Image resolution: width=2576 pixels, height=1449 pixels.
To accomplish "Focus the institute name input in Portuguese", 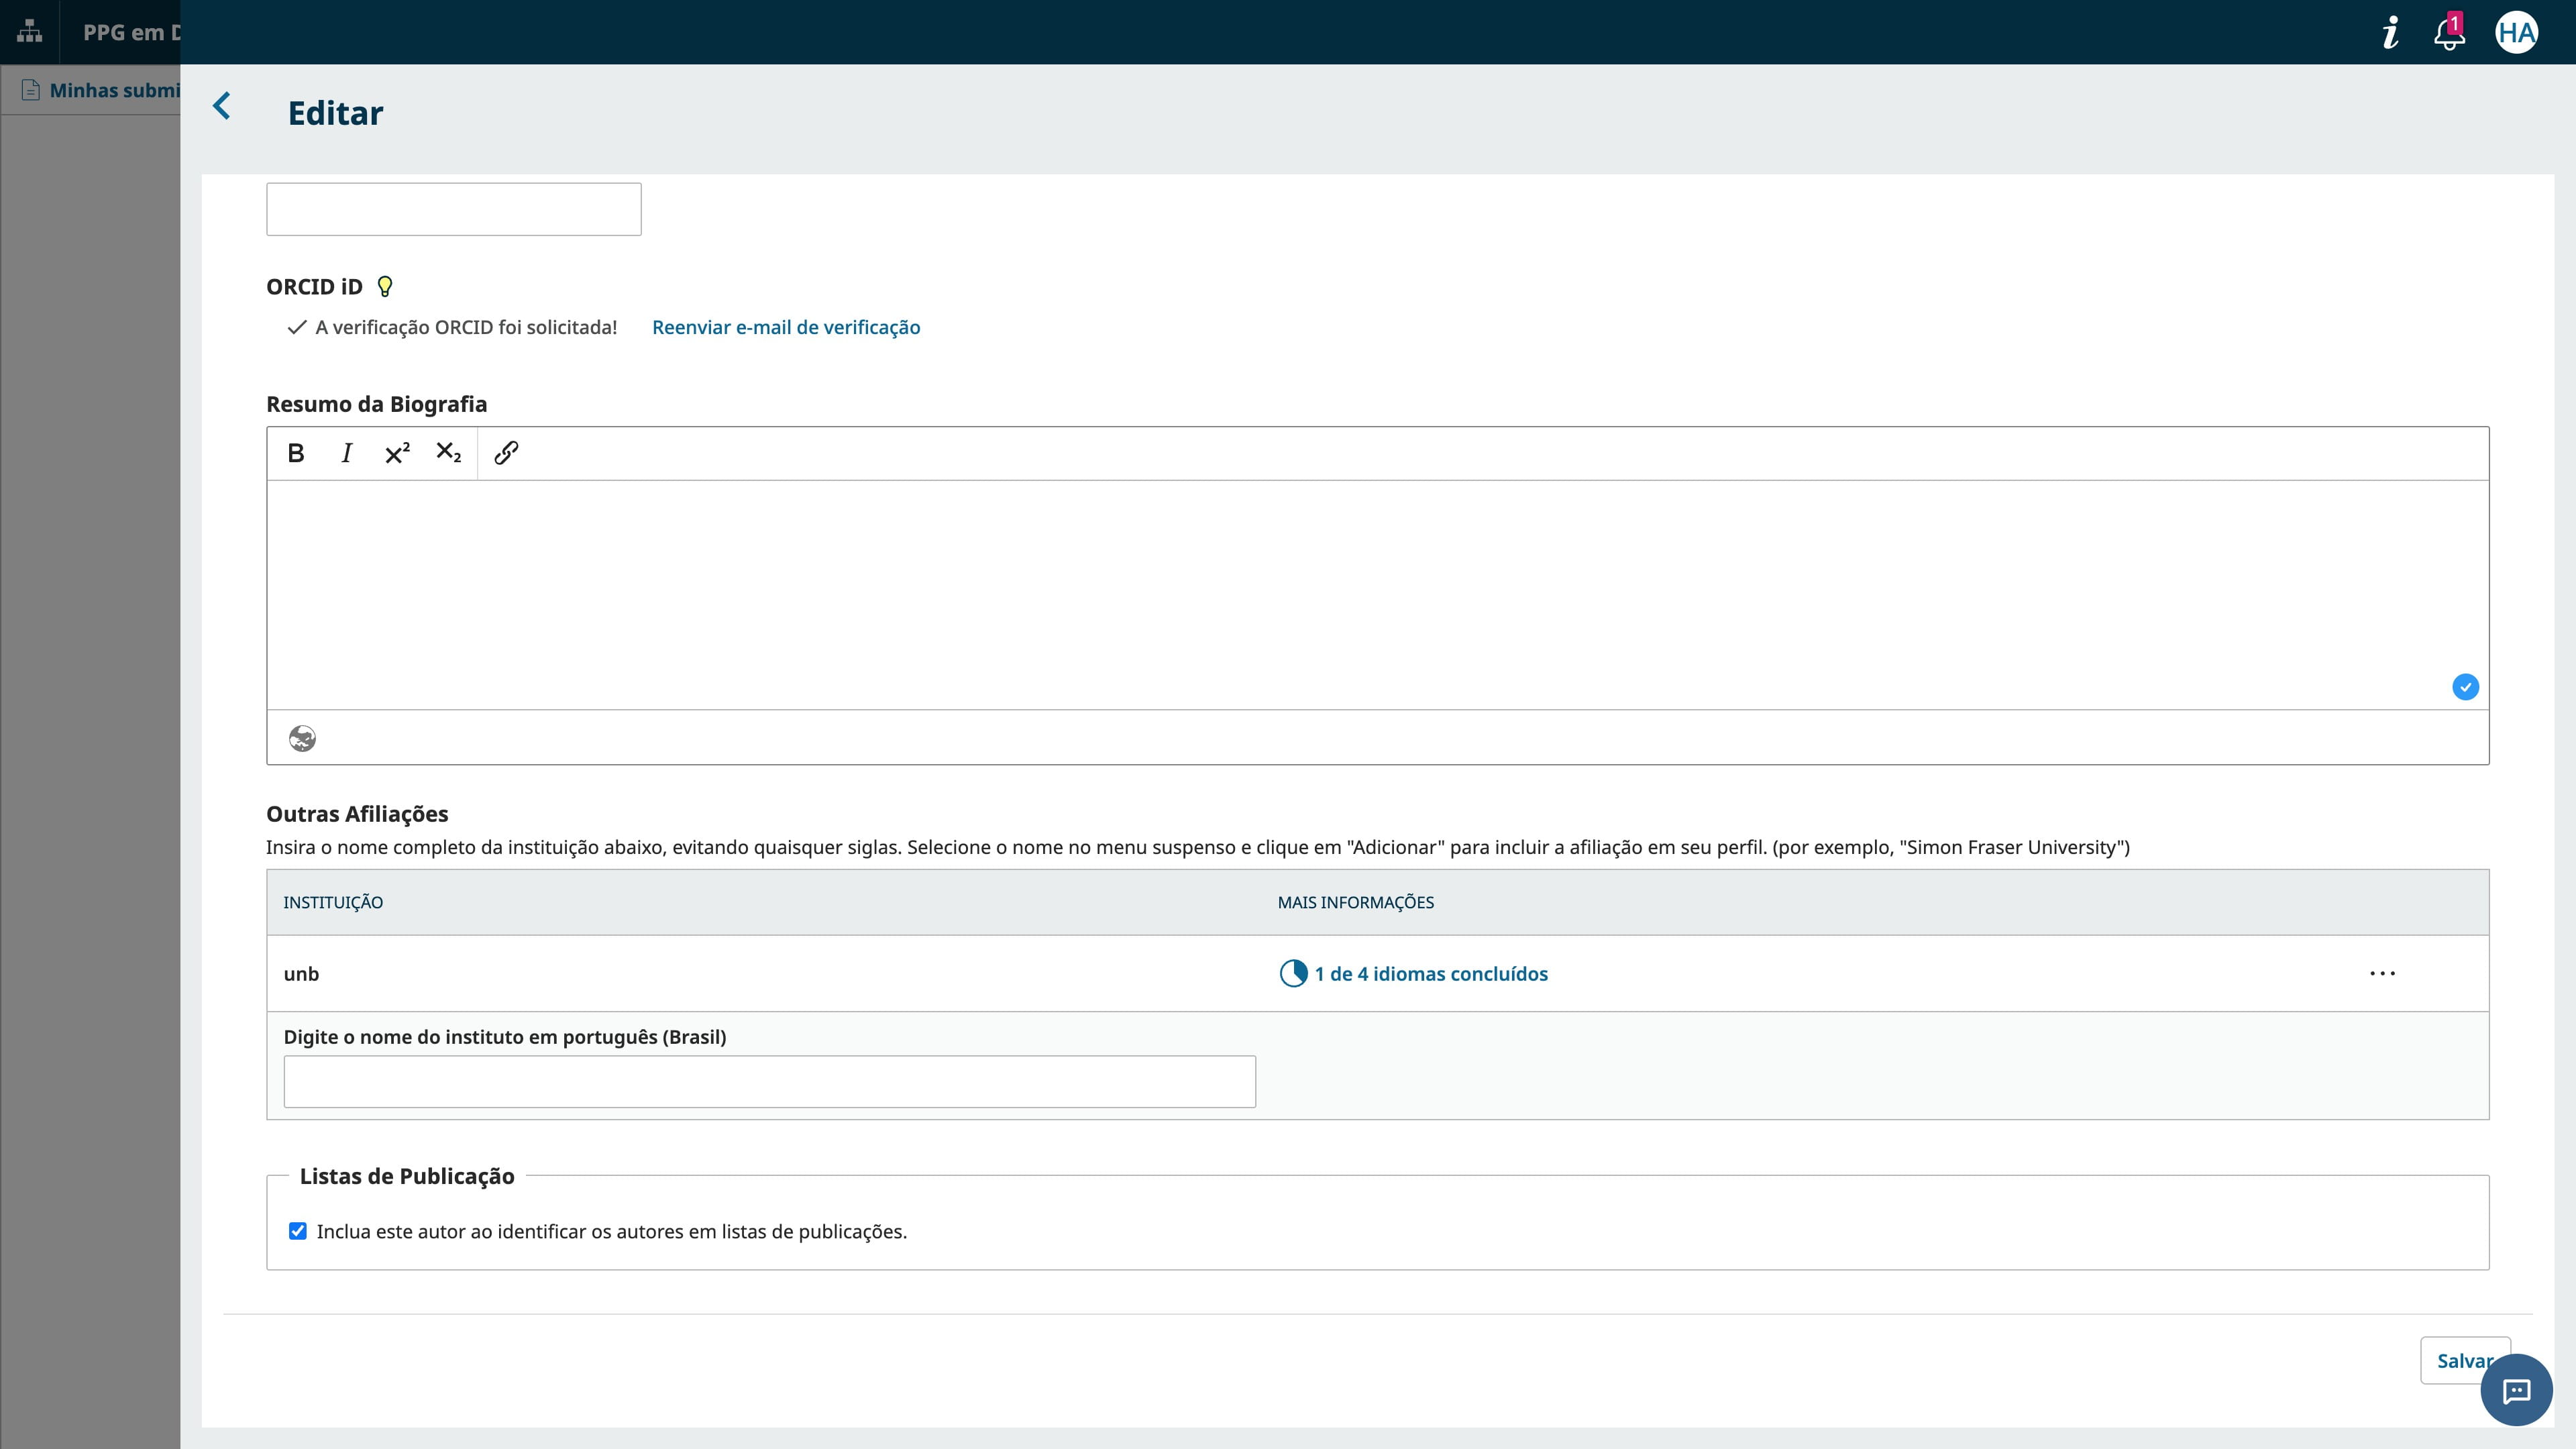I will tap(769, 1081).
